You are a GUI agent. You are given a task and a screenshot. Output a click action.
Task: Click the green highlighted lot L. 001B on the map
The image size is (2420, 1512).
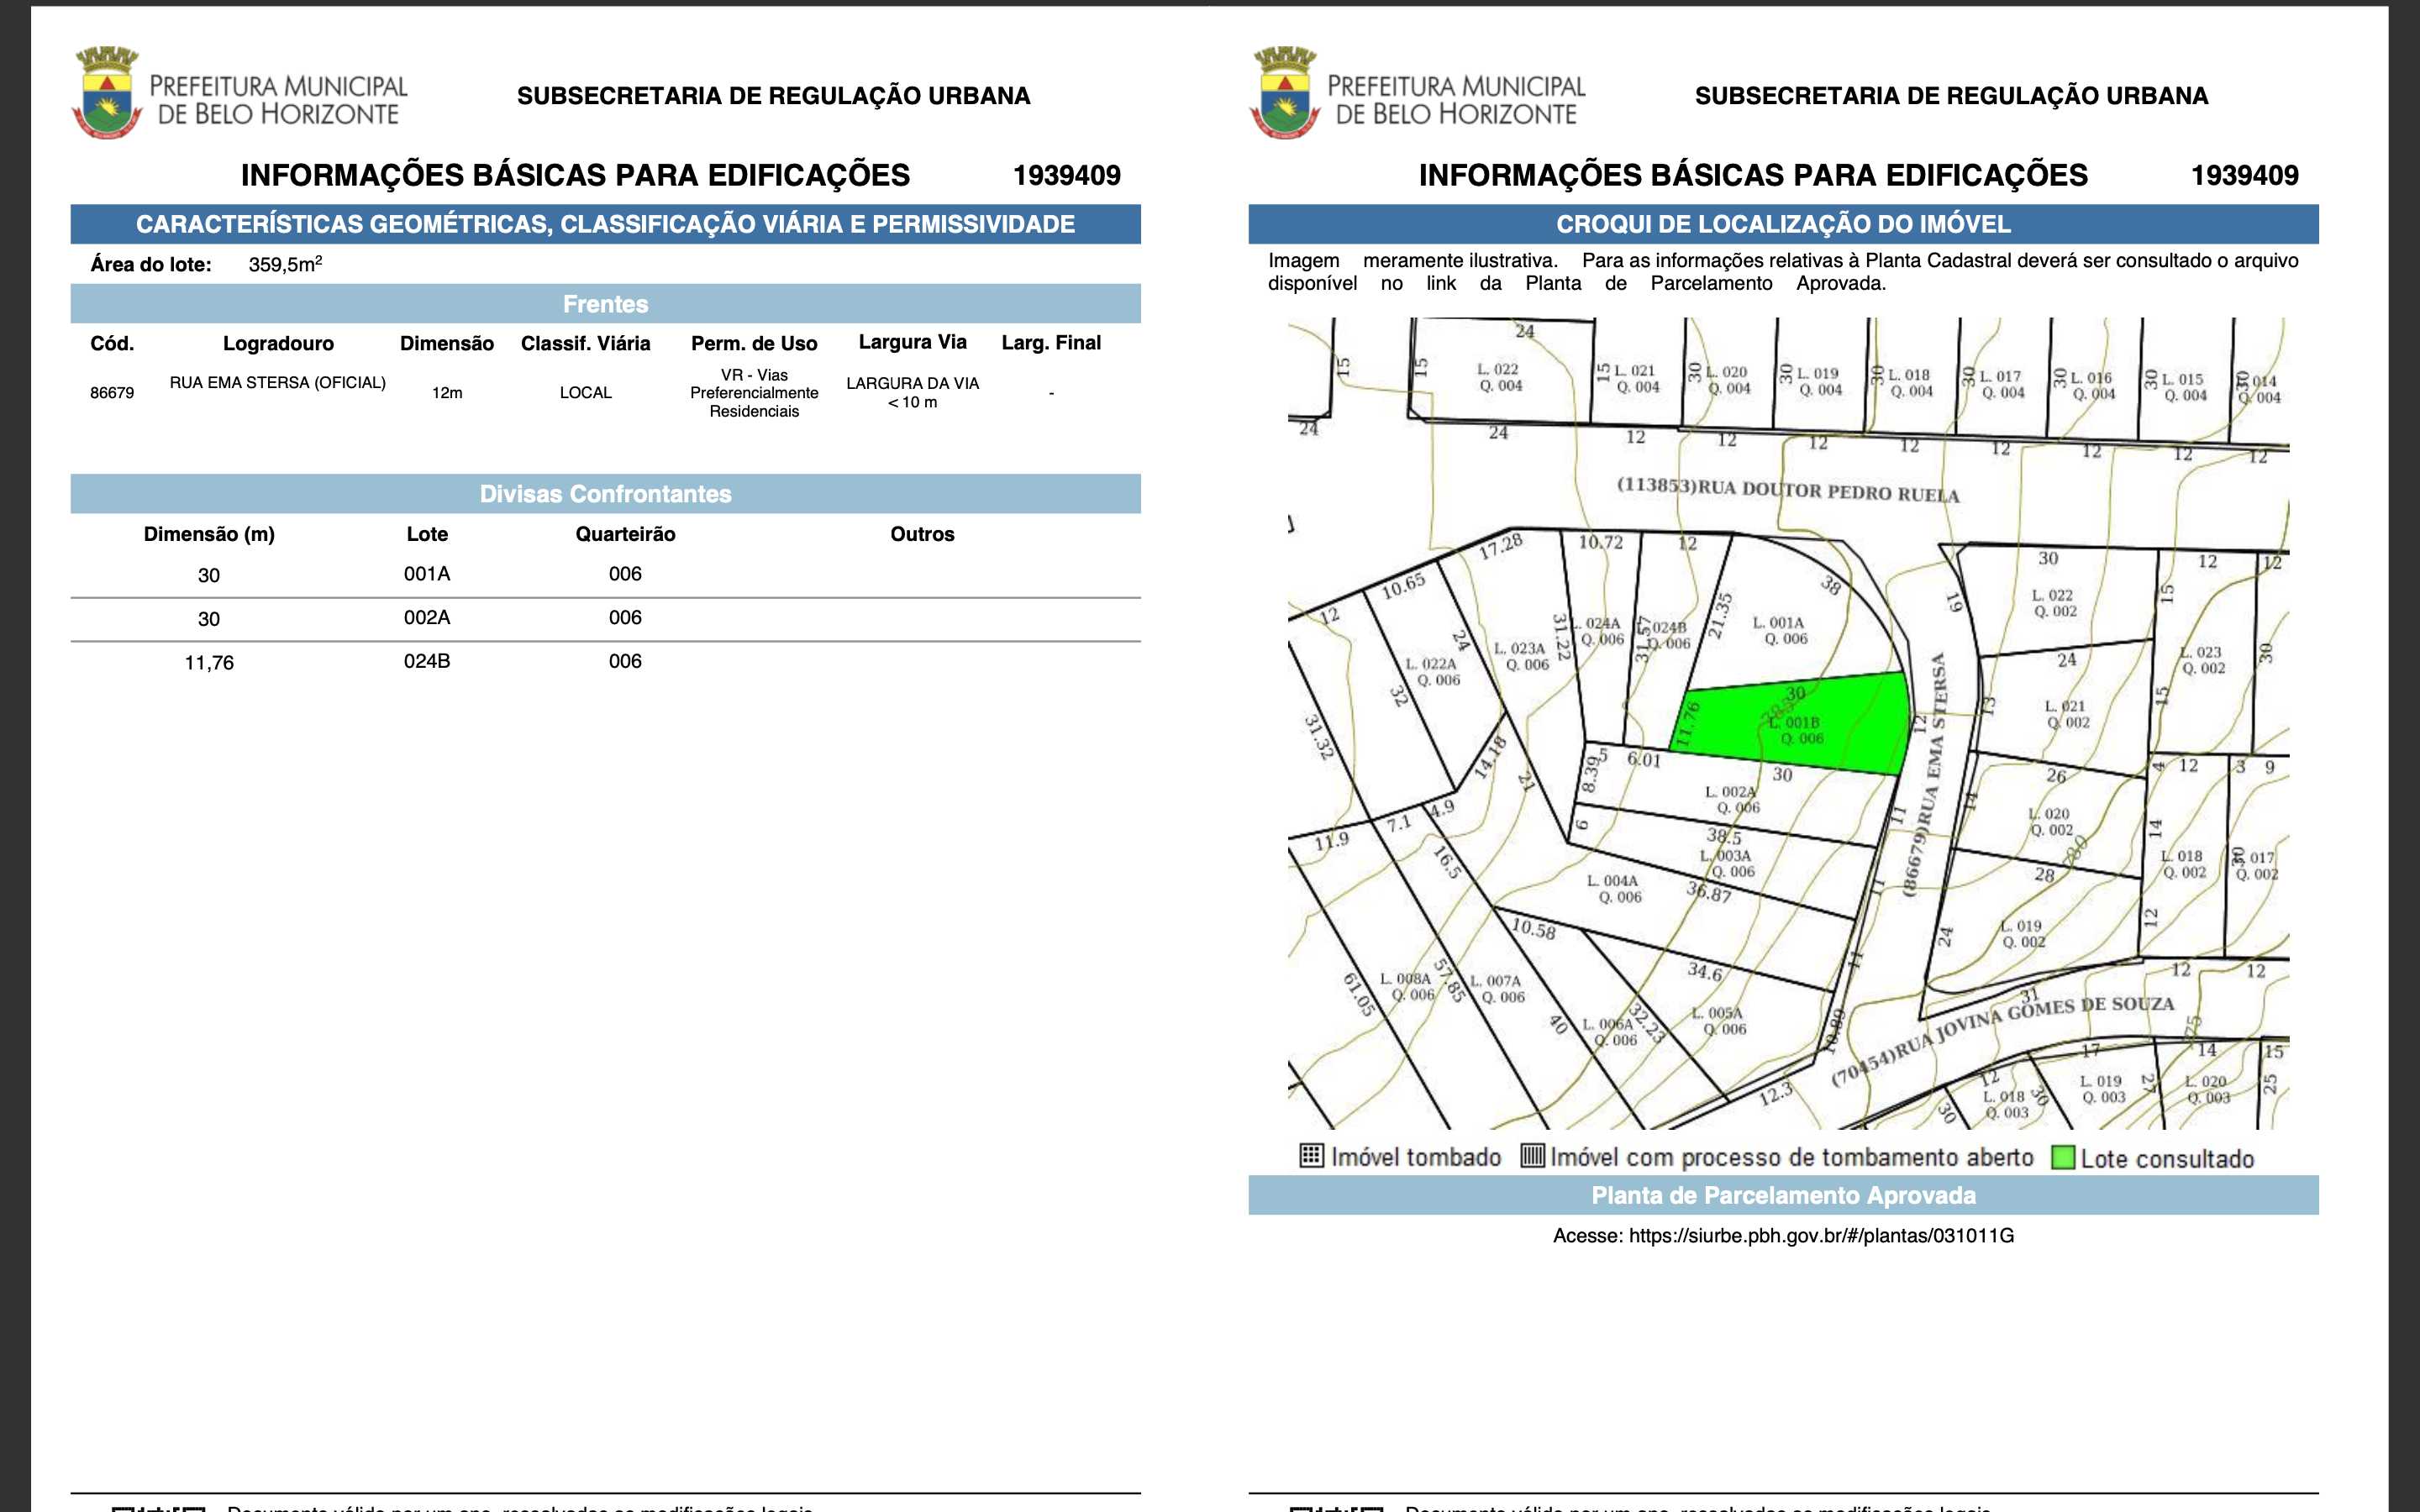pos(1795,725)
